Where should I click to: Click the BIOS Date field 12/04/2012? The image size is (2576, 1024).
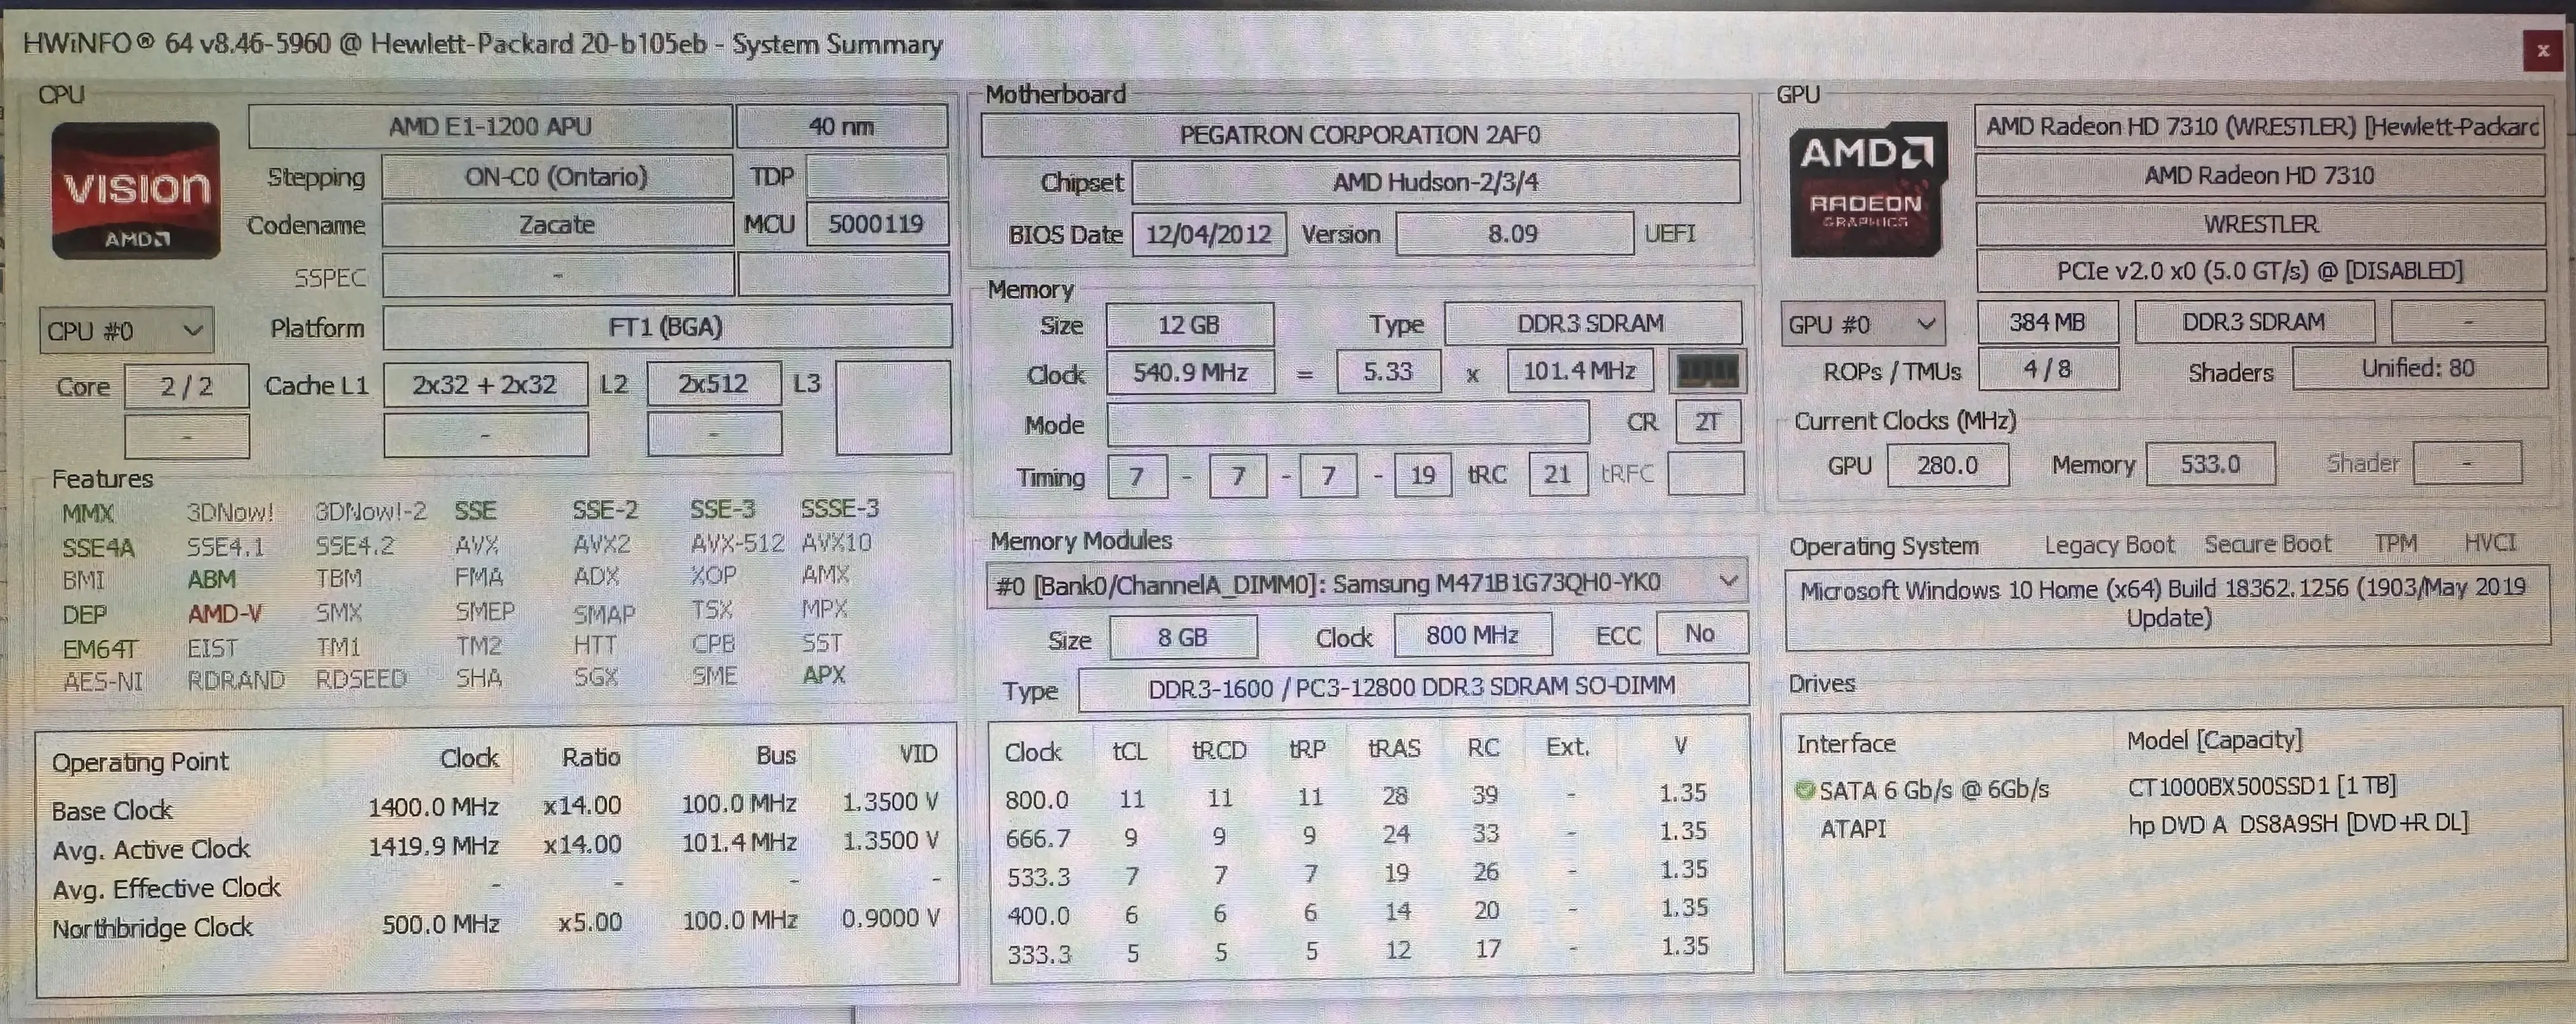[x=1208, y=235]
